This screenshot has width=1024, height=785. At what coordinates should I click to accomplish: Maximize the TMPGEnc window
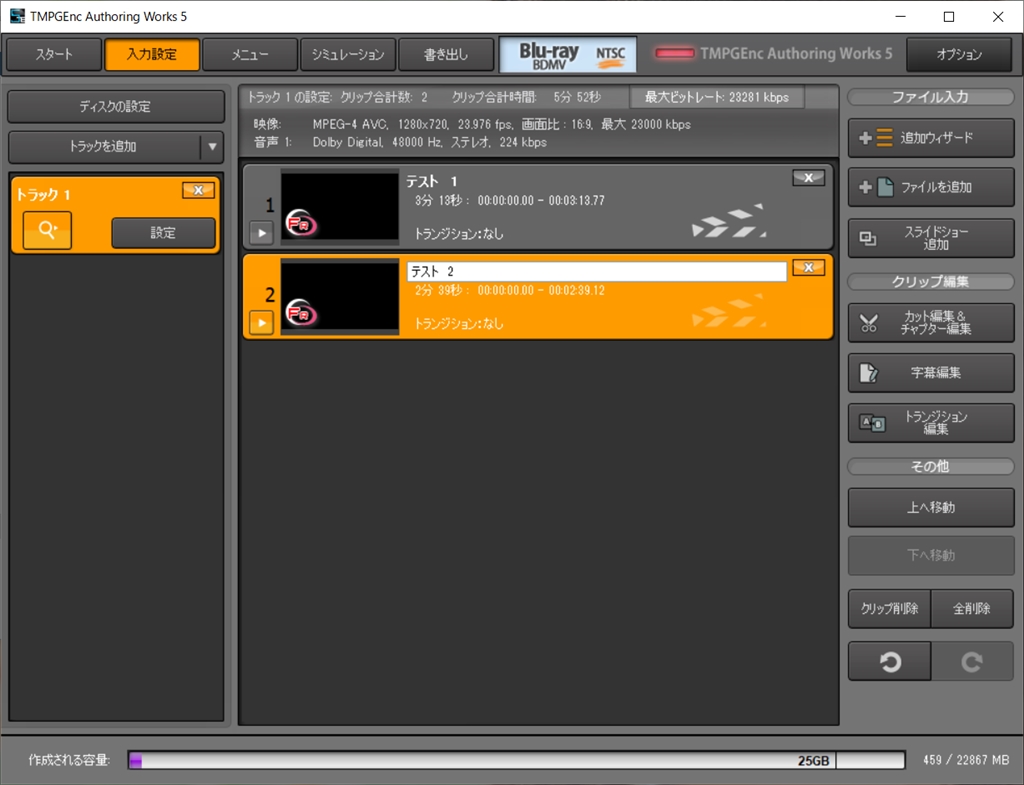click(949, 16)
